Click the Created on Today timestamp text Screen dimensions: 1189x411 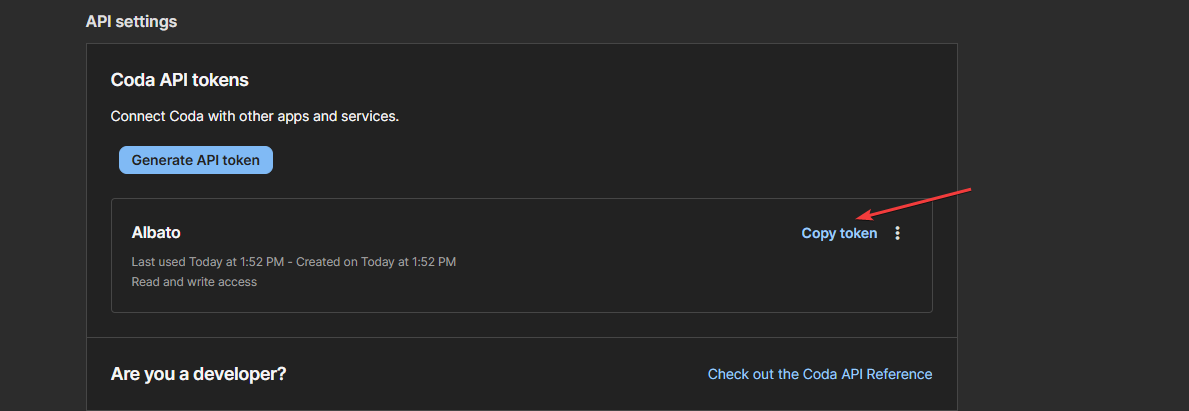tap(378, 262)
